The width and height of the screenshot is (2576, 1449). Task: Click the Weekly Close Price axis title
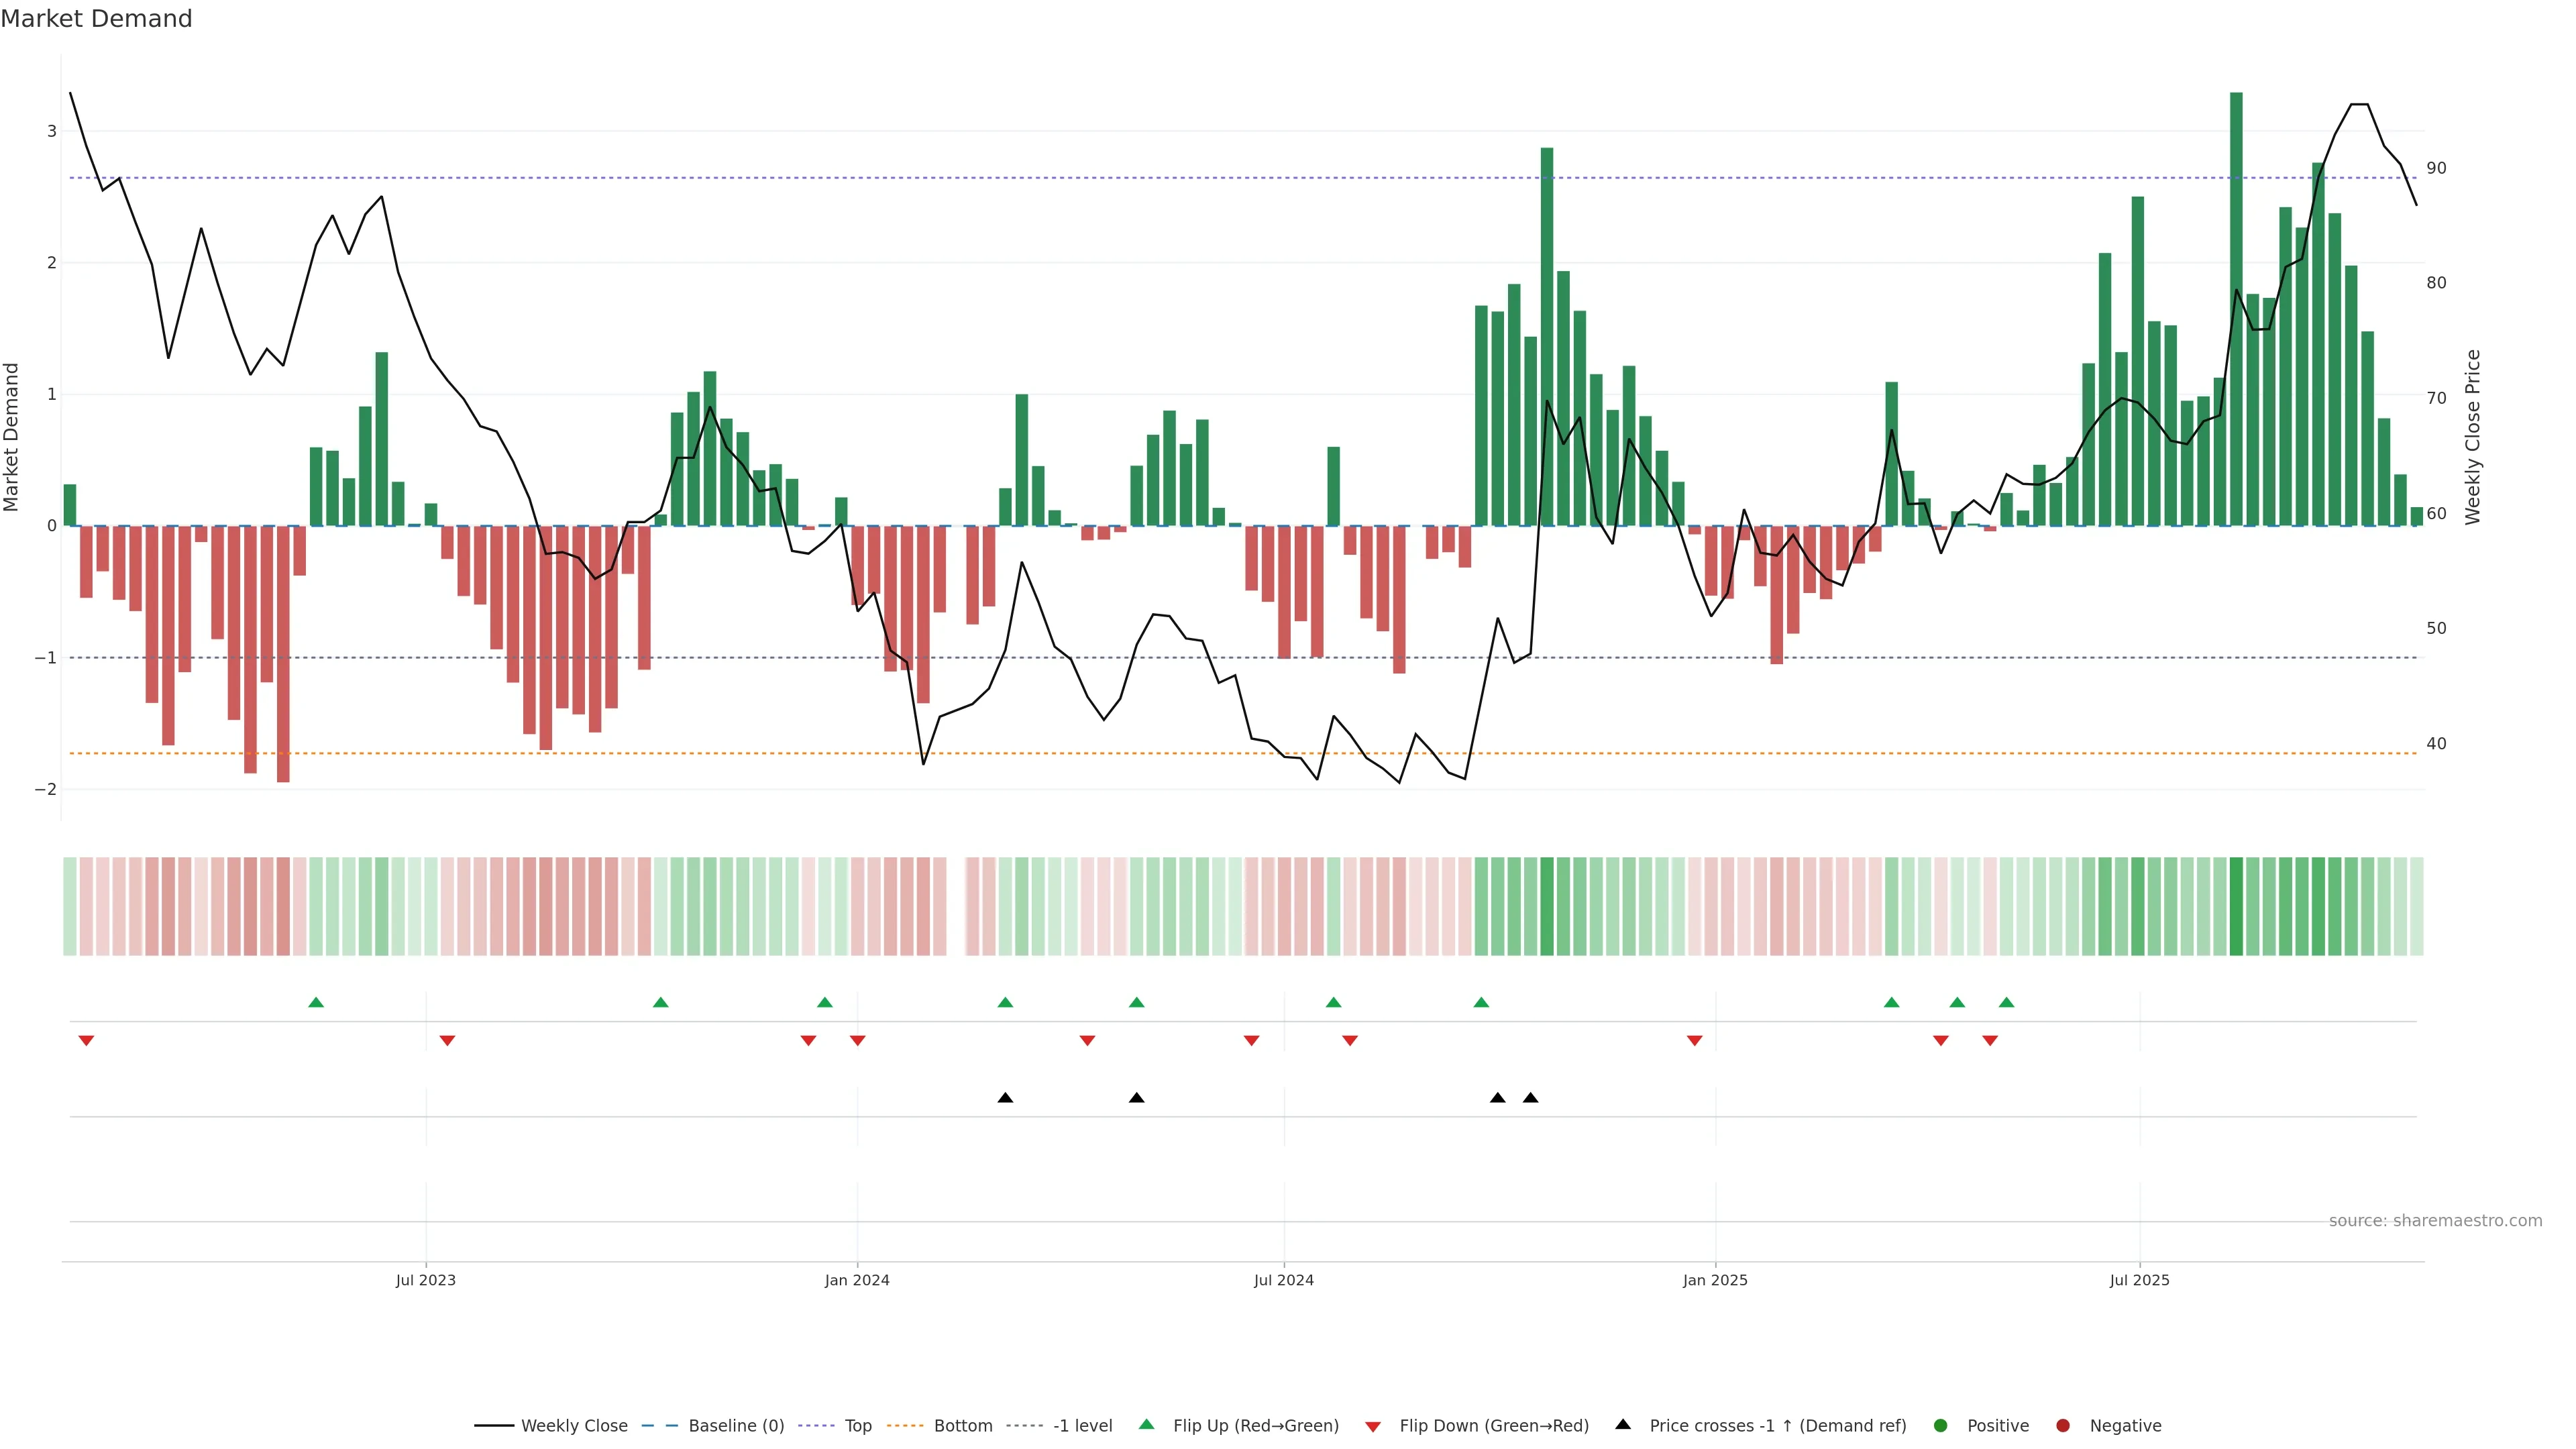click(x=2473, y=437)
